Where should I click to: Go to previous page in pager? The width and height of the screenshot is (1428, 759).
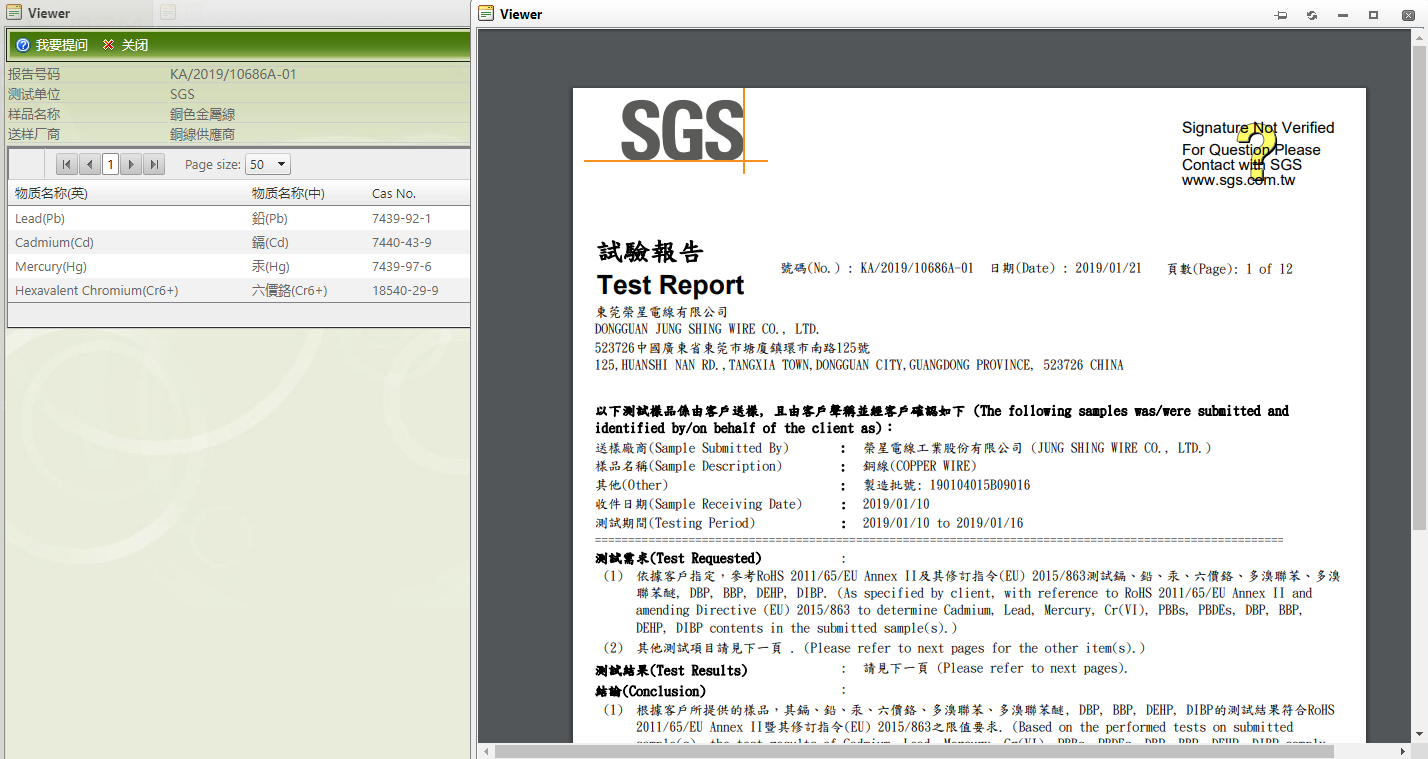pos(89,164)
